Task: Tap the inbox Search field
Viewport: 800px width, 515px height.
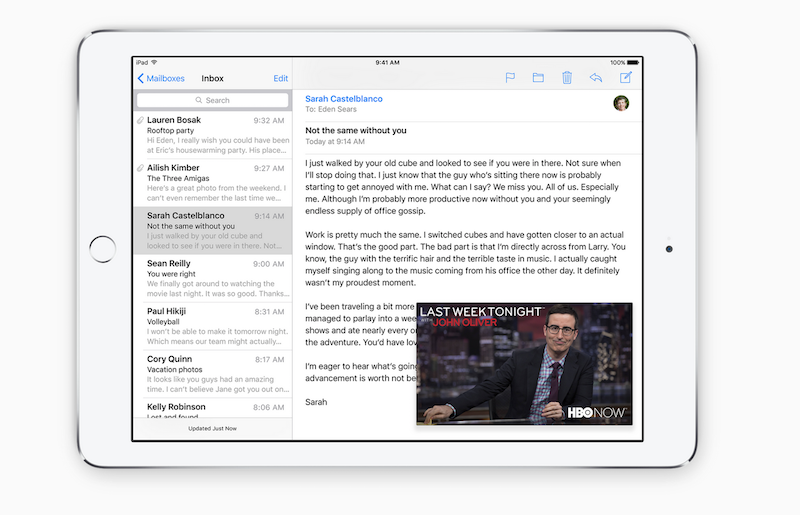Action: click(212, 100)
